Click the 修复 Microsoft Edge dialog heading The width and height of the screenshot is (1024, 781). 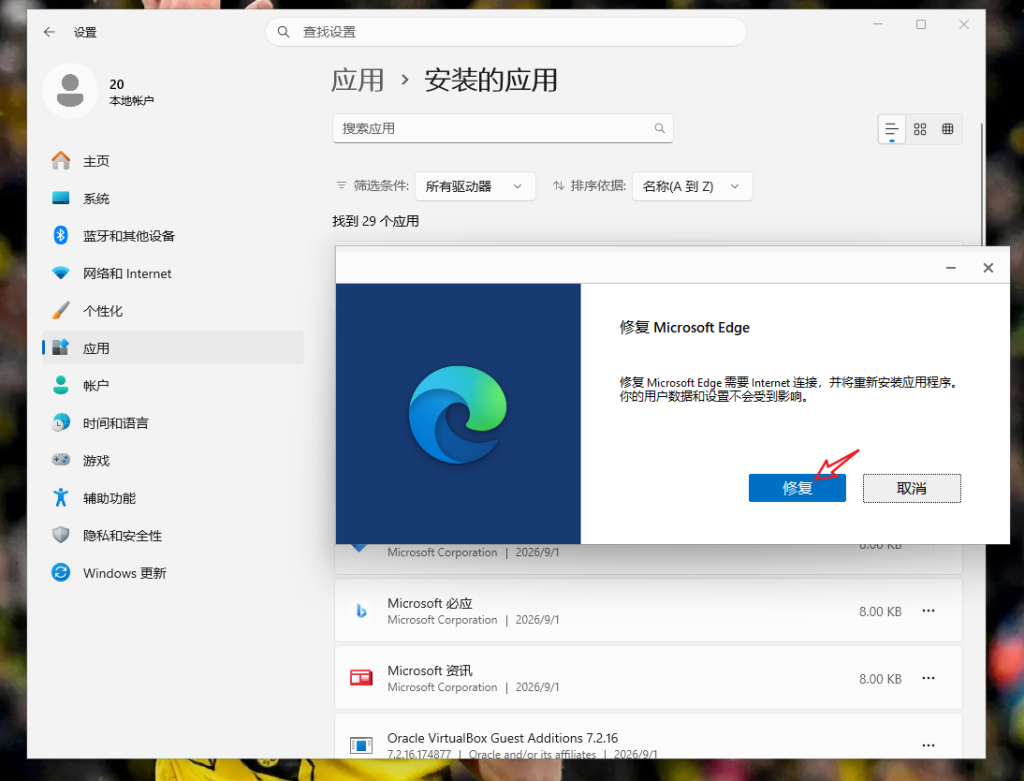tap(684, 327)
